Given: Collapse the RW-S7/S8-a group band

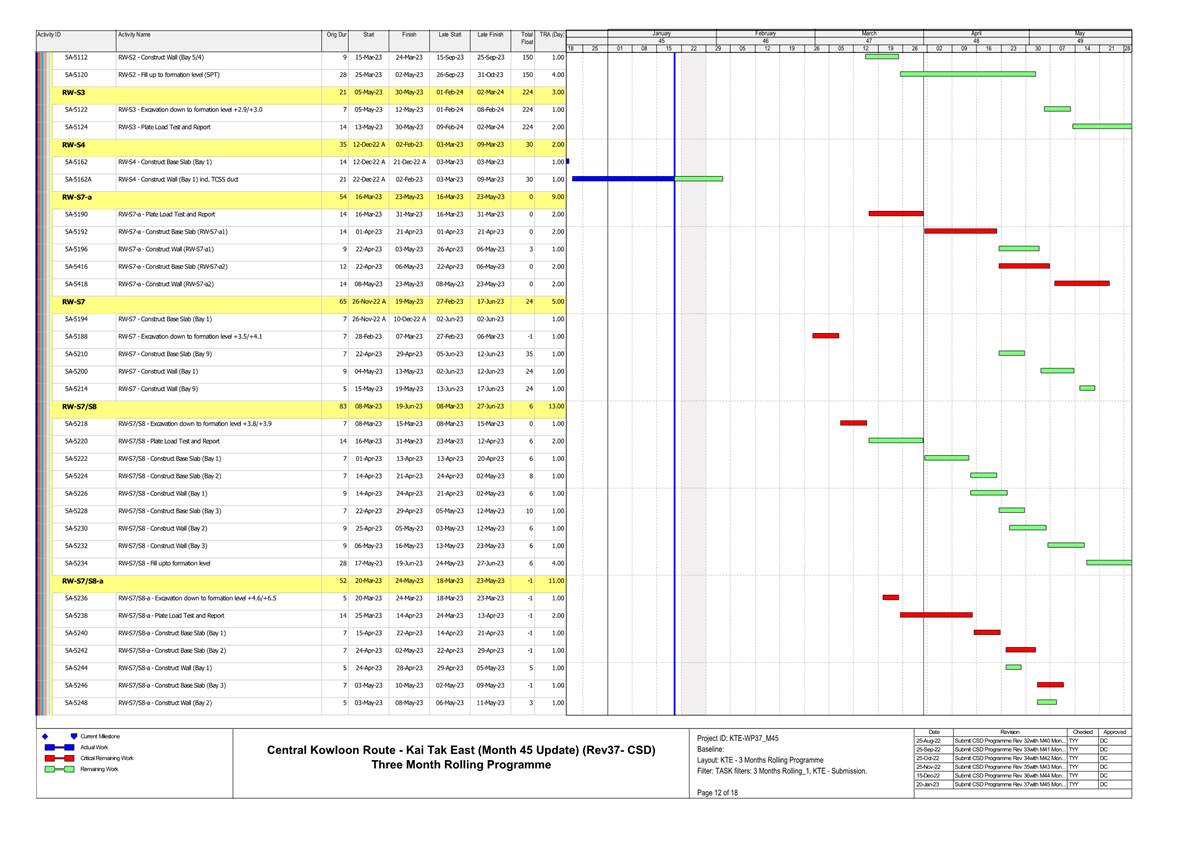Looking at the screenshot, I should [82, 580].
